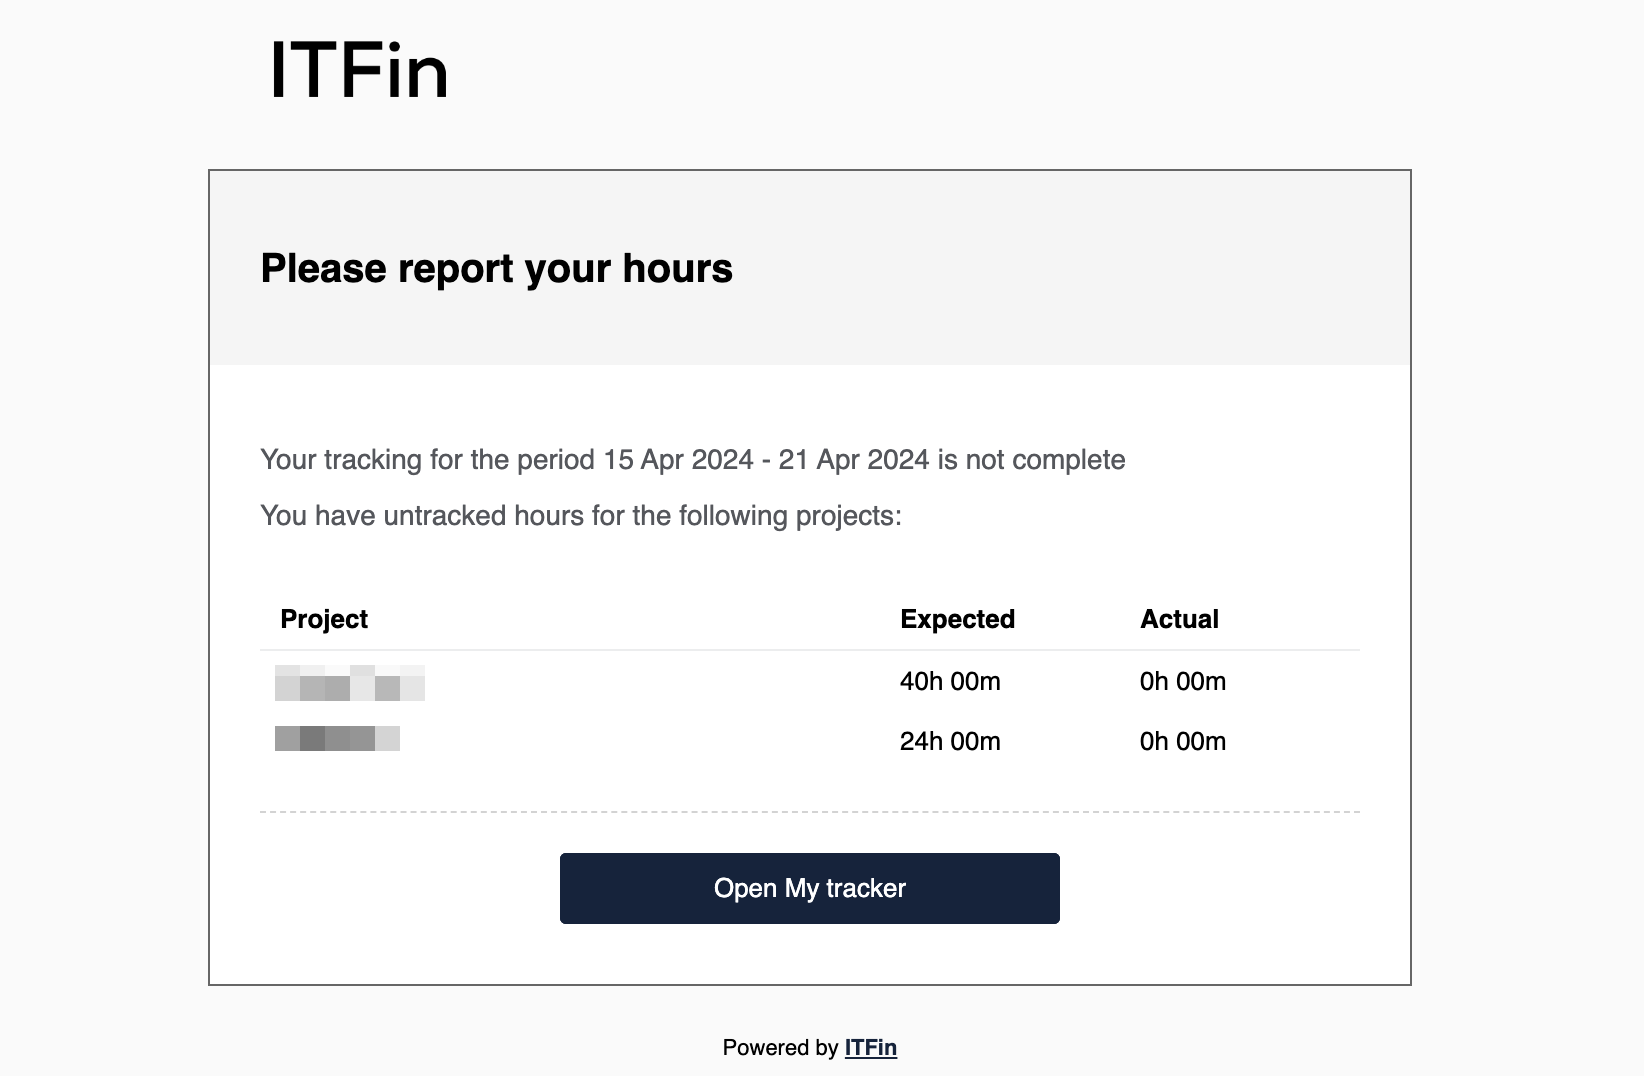
Task: Select the Actual column header
Action: point(1179,619)
